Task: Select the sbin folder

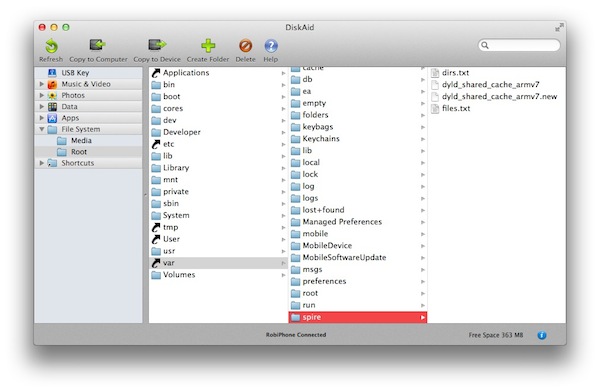Action: coord(218,204)
